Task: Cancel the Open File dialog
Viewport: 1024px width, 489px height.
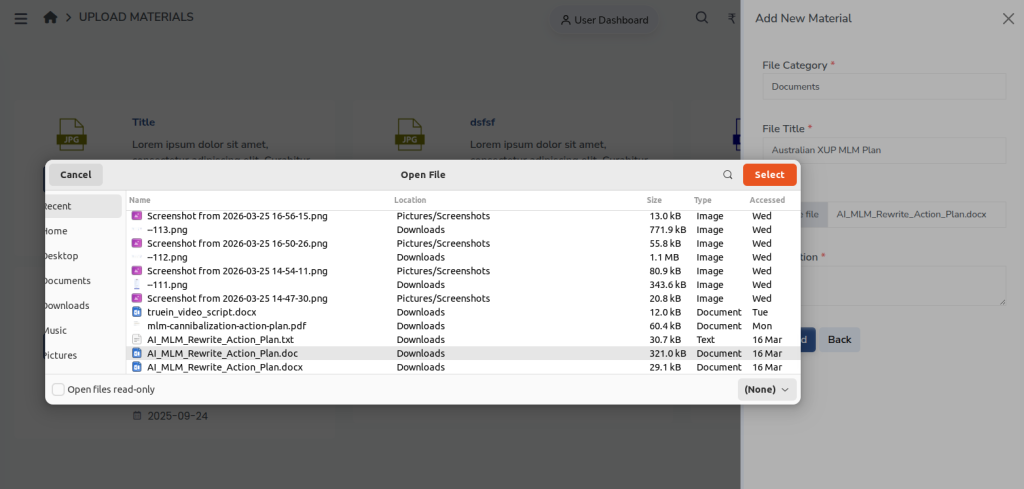Action: [76, 175]
